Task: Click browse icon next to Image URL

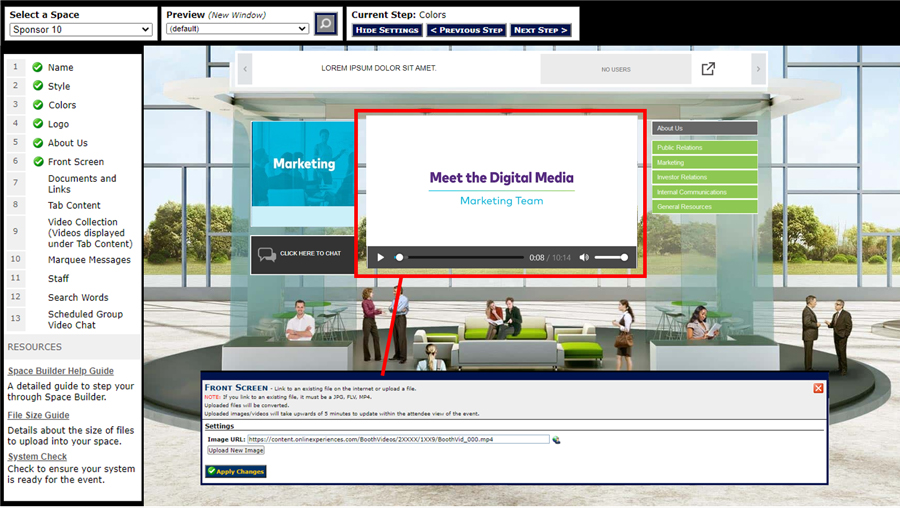Action: [556, 439]
